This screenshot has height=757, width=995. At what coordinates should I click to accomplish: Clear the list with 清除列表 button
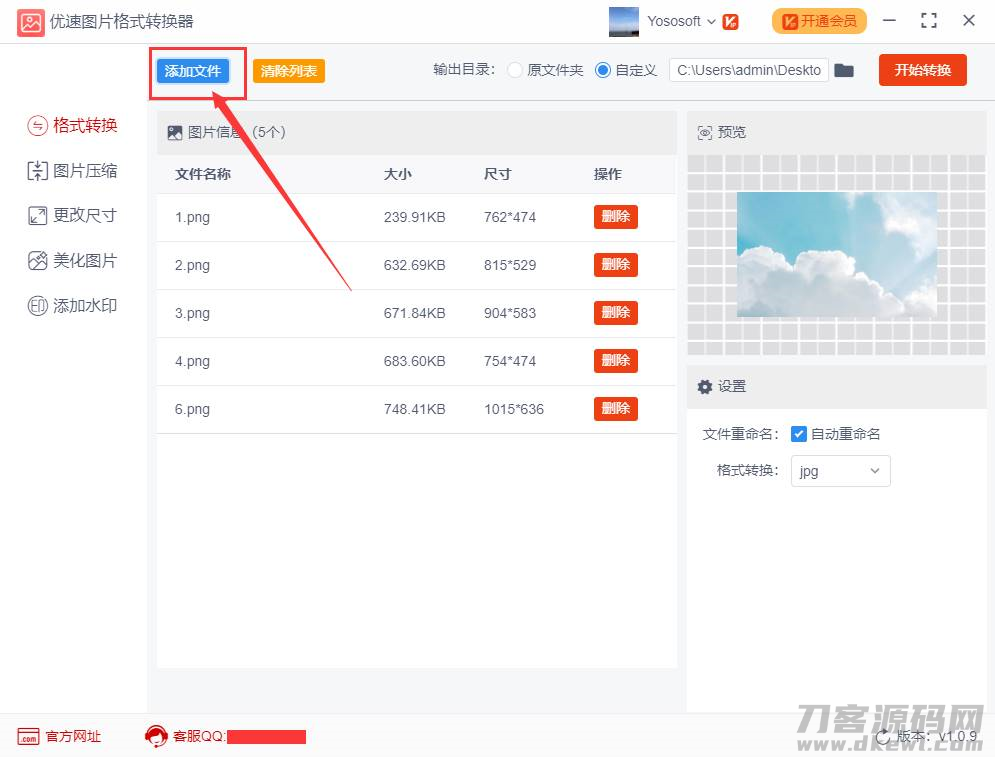[289, 71]
